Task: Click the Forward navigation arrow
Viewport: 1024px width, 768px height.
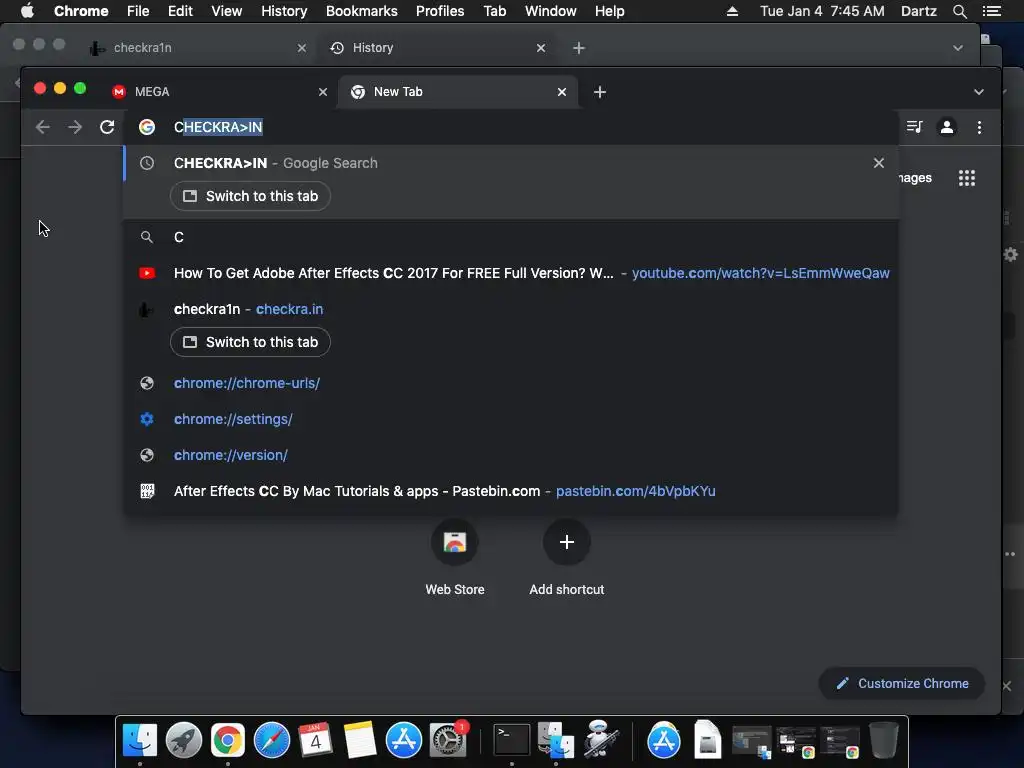Action: pos(75,127)
